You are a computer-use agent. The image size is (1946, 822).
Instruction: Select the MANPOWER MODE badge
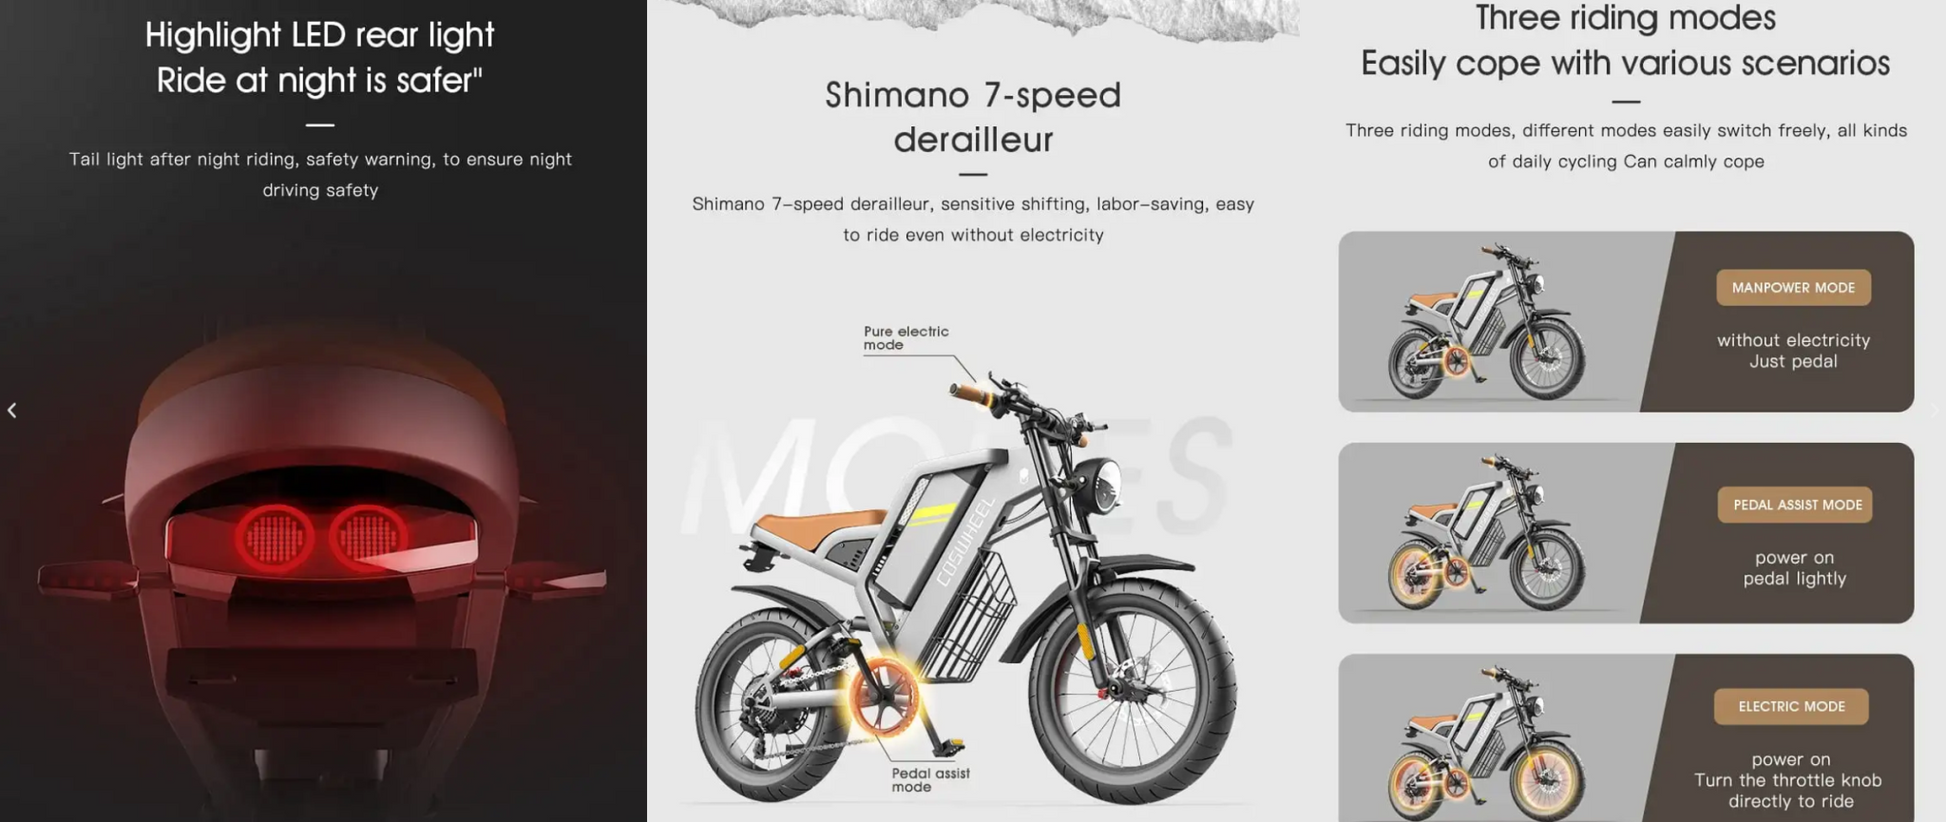click(x=1793, y=288)
